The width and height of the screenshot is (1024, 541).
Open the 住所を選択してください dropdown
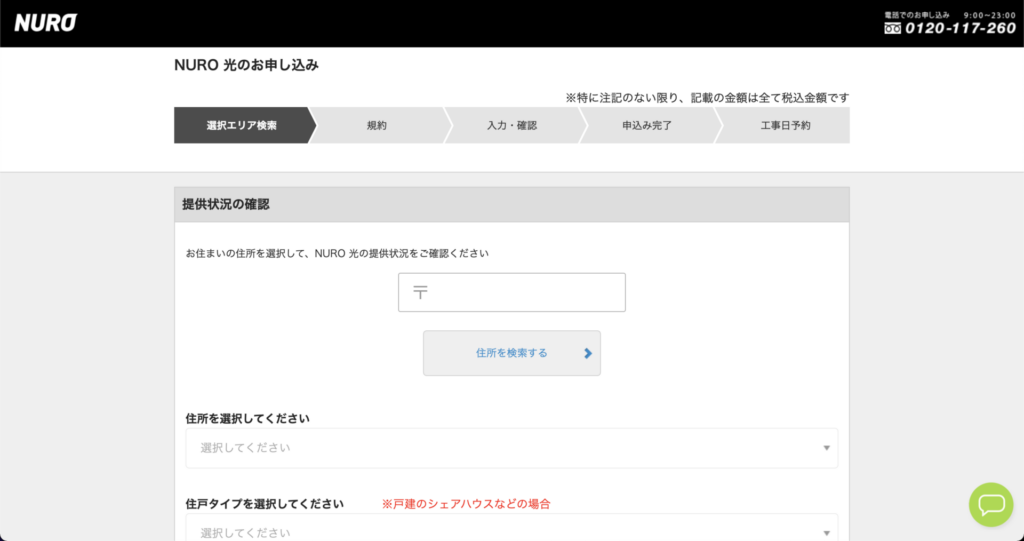(512, 448)
